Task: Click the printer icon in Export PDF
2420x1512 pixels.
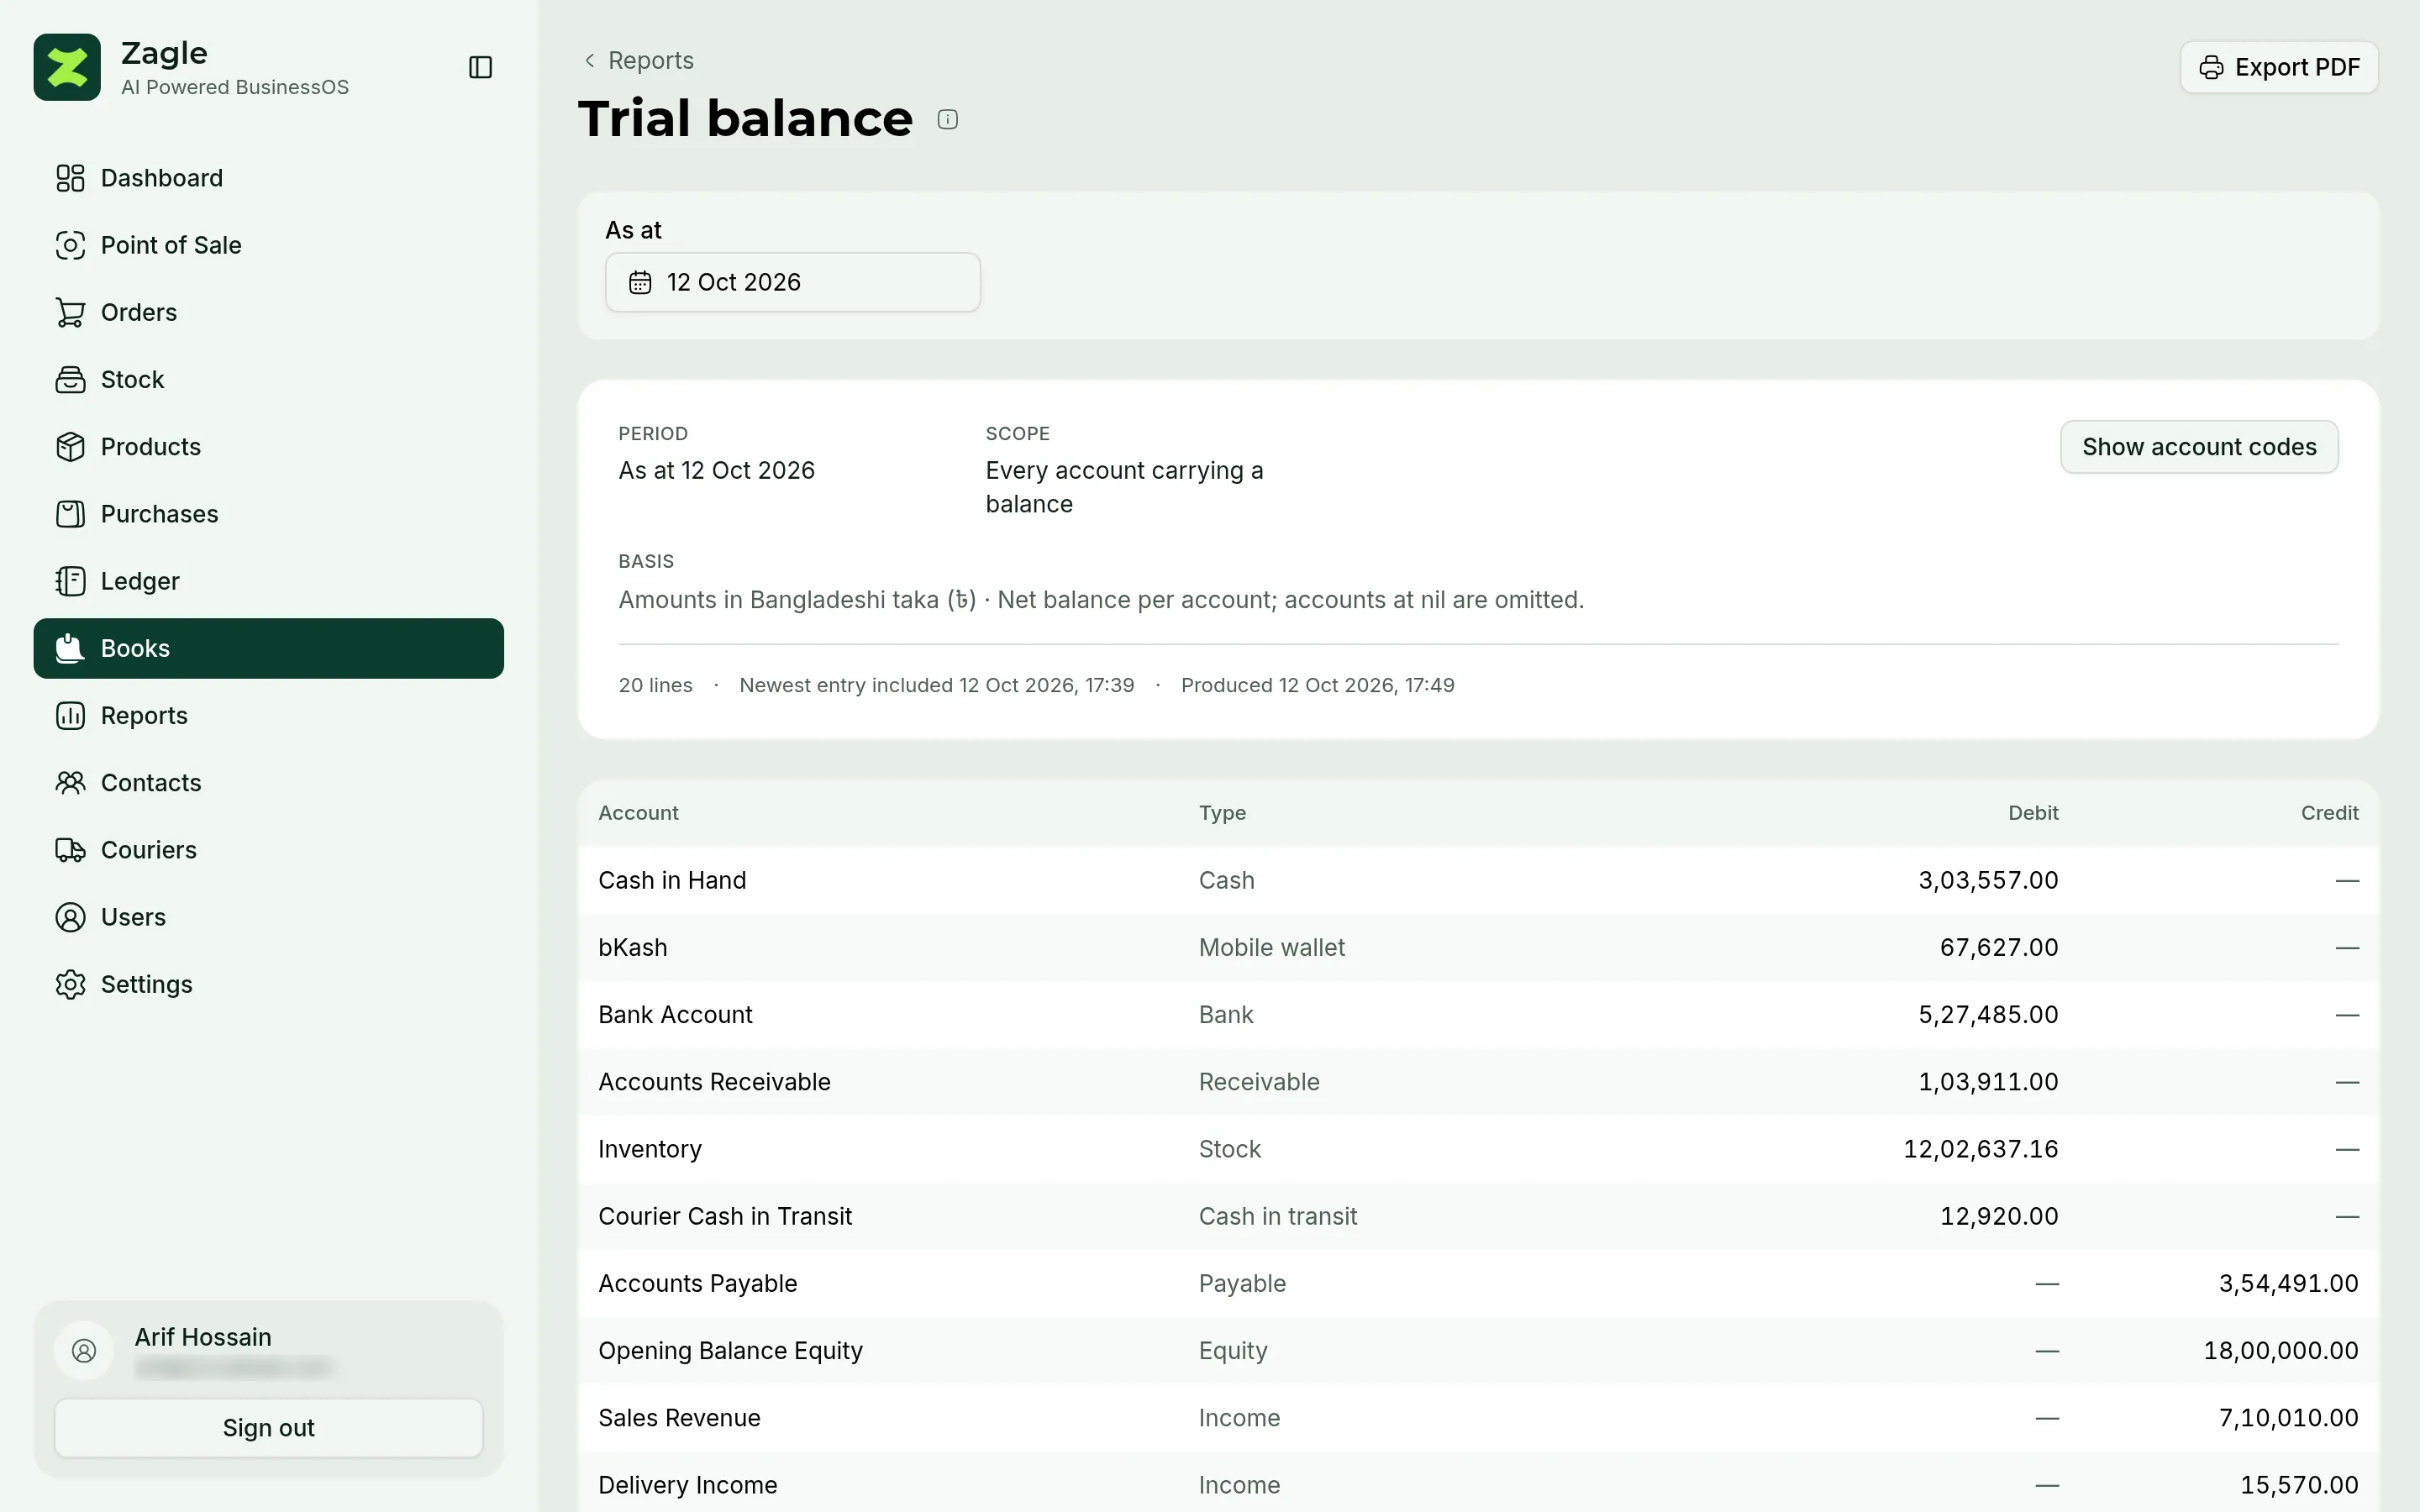Action: (2211, 67)
